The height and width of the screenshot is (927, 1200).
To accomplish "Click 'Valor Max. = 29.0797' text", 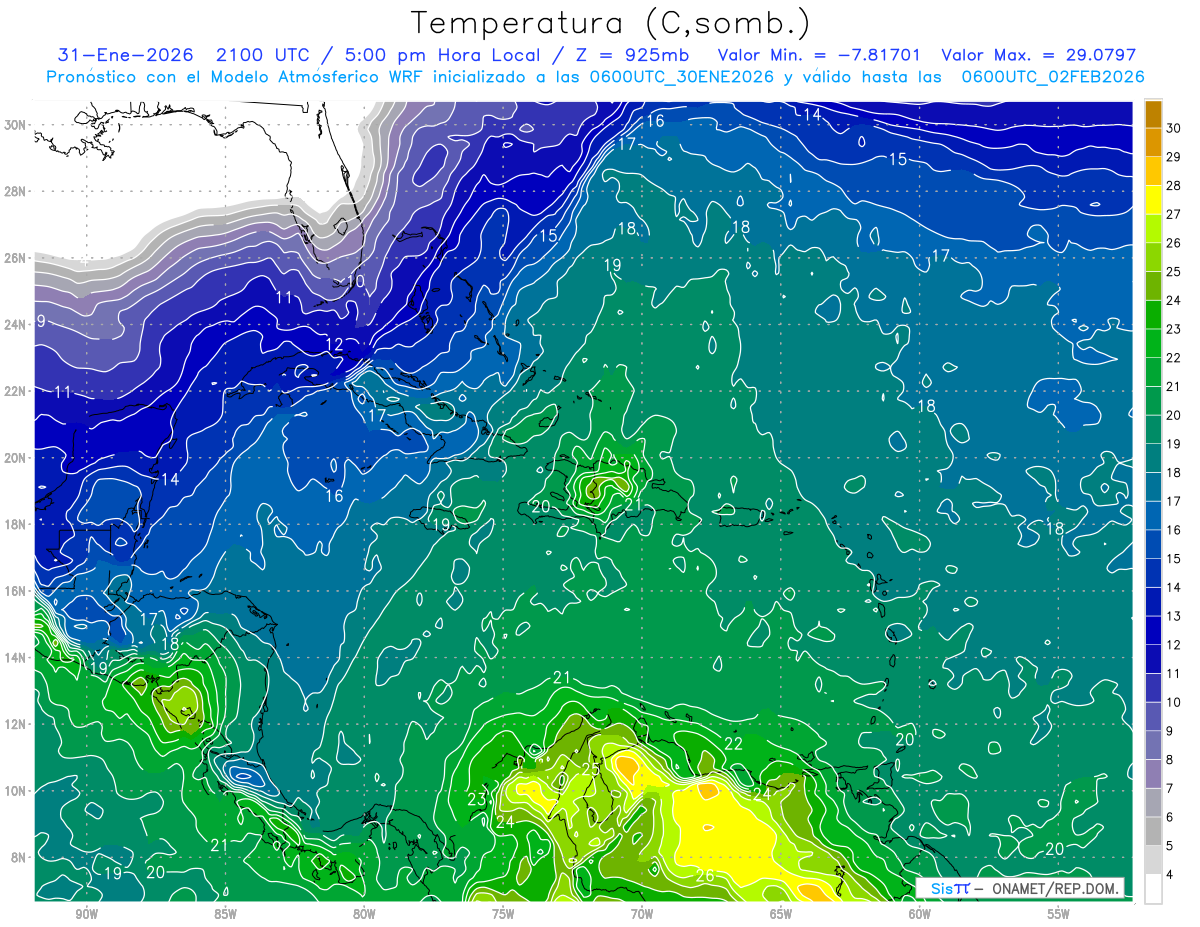I will tap(1039, 55).
